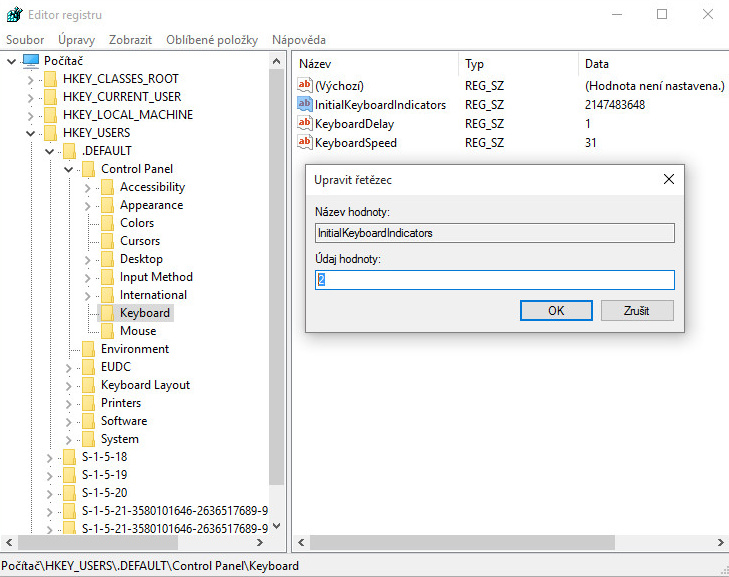Click the tree pane horizontal scrollbar thumb
The height and width of the screenshot is (577, 729).
click(98, 542)
